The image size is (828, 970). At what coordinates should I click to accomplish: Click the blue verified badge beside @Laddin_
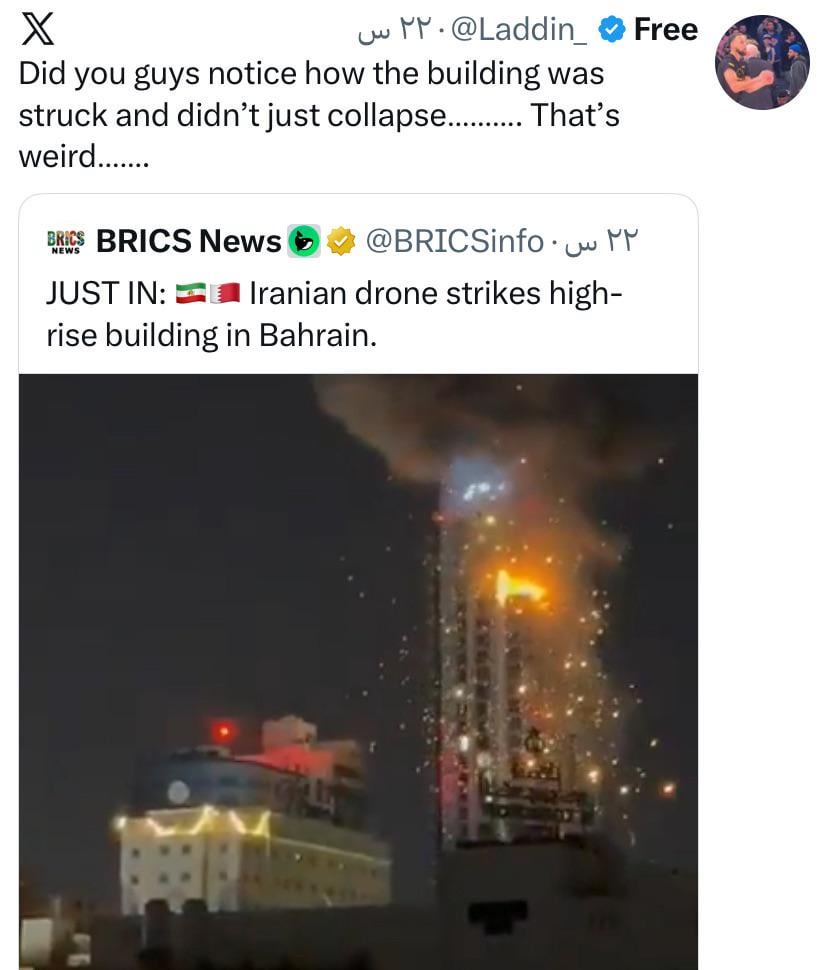click(x=612, y=30)
